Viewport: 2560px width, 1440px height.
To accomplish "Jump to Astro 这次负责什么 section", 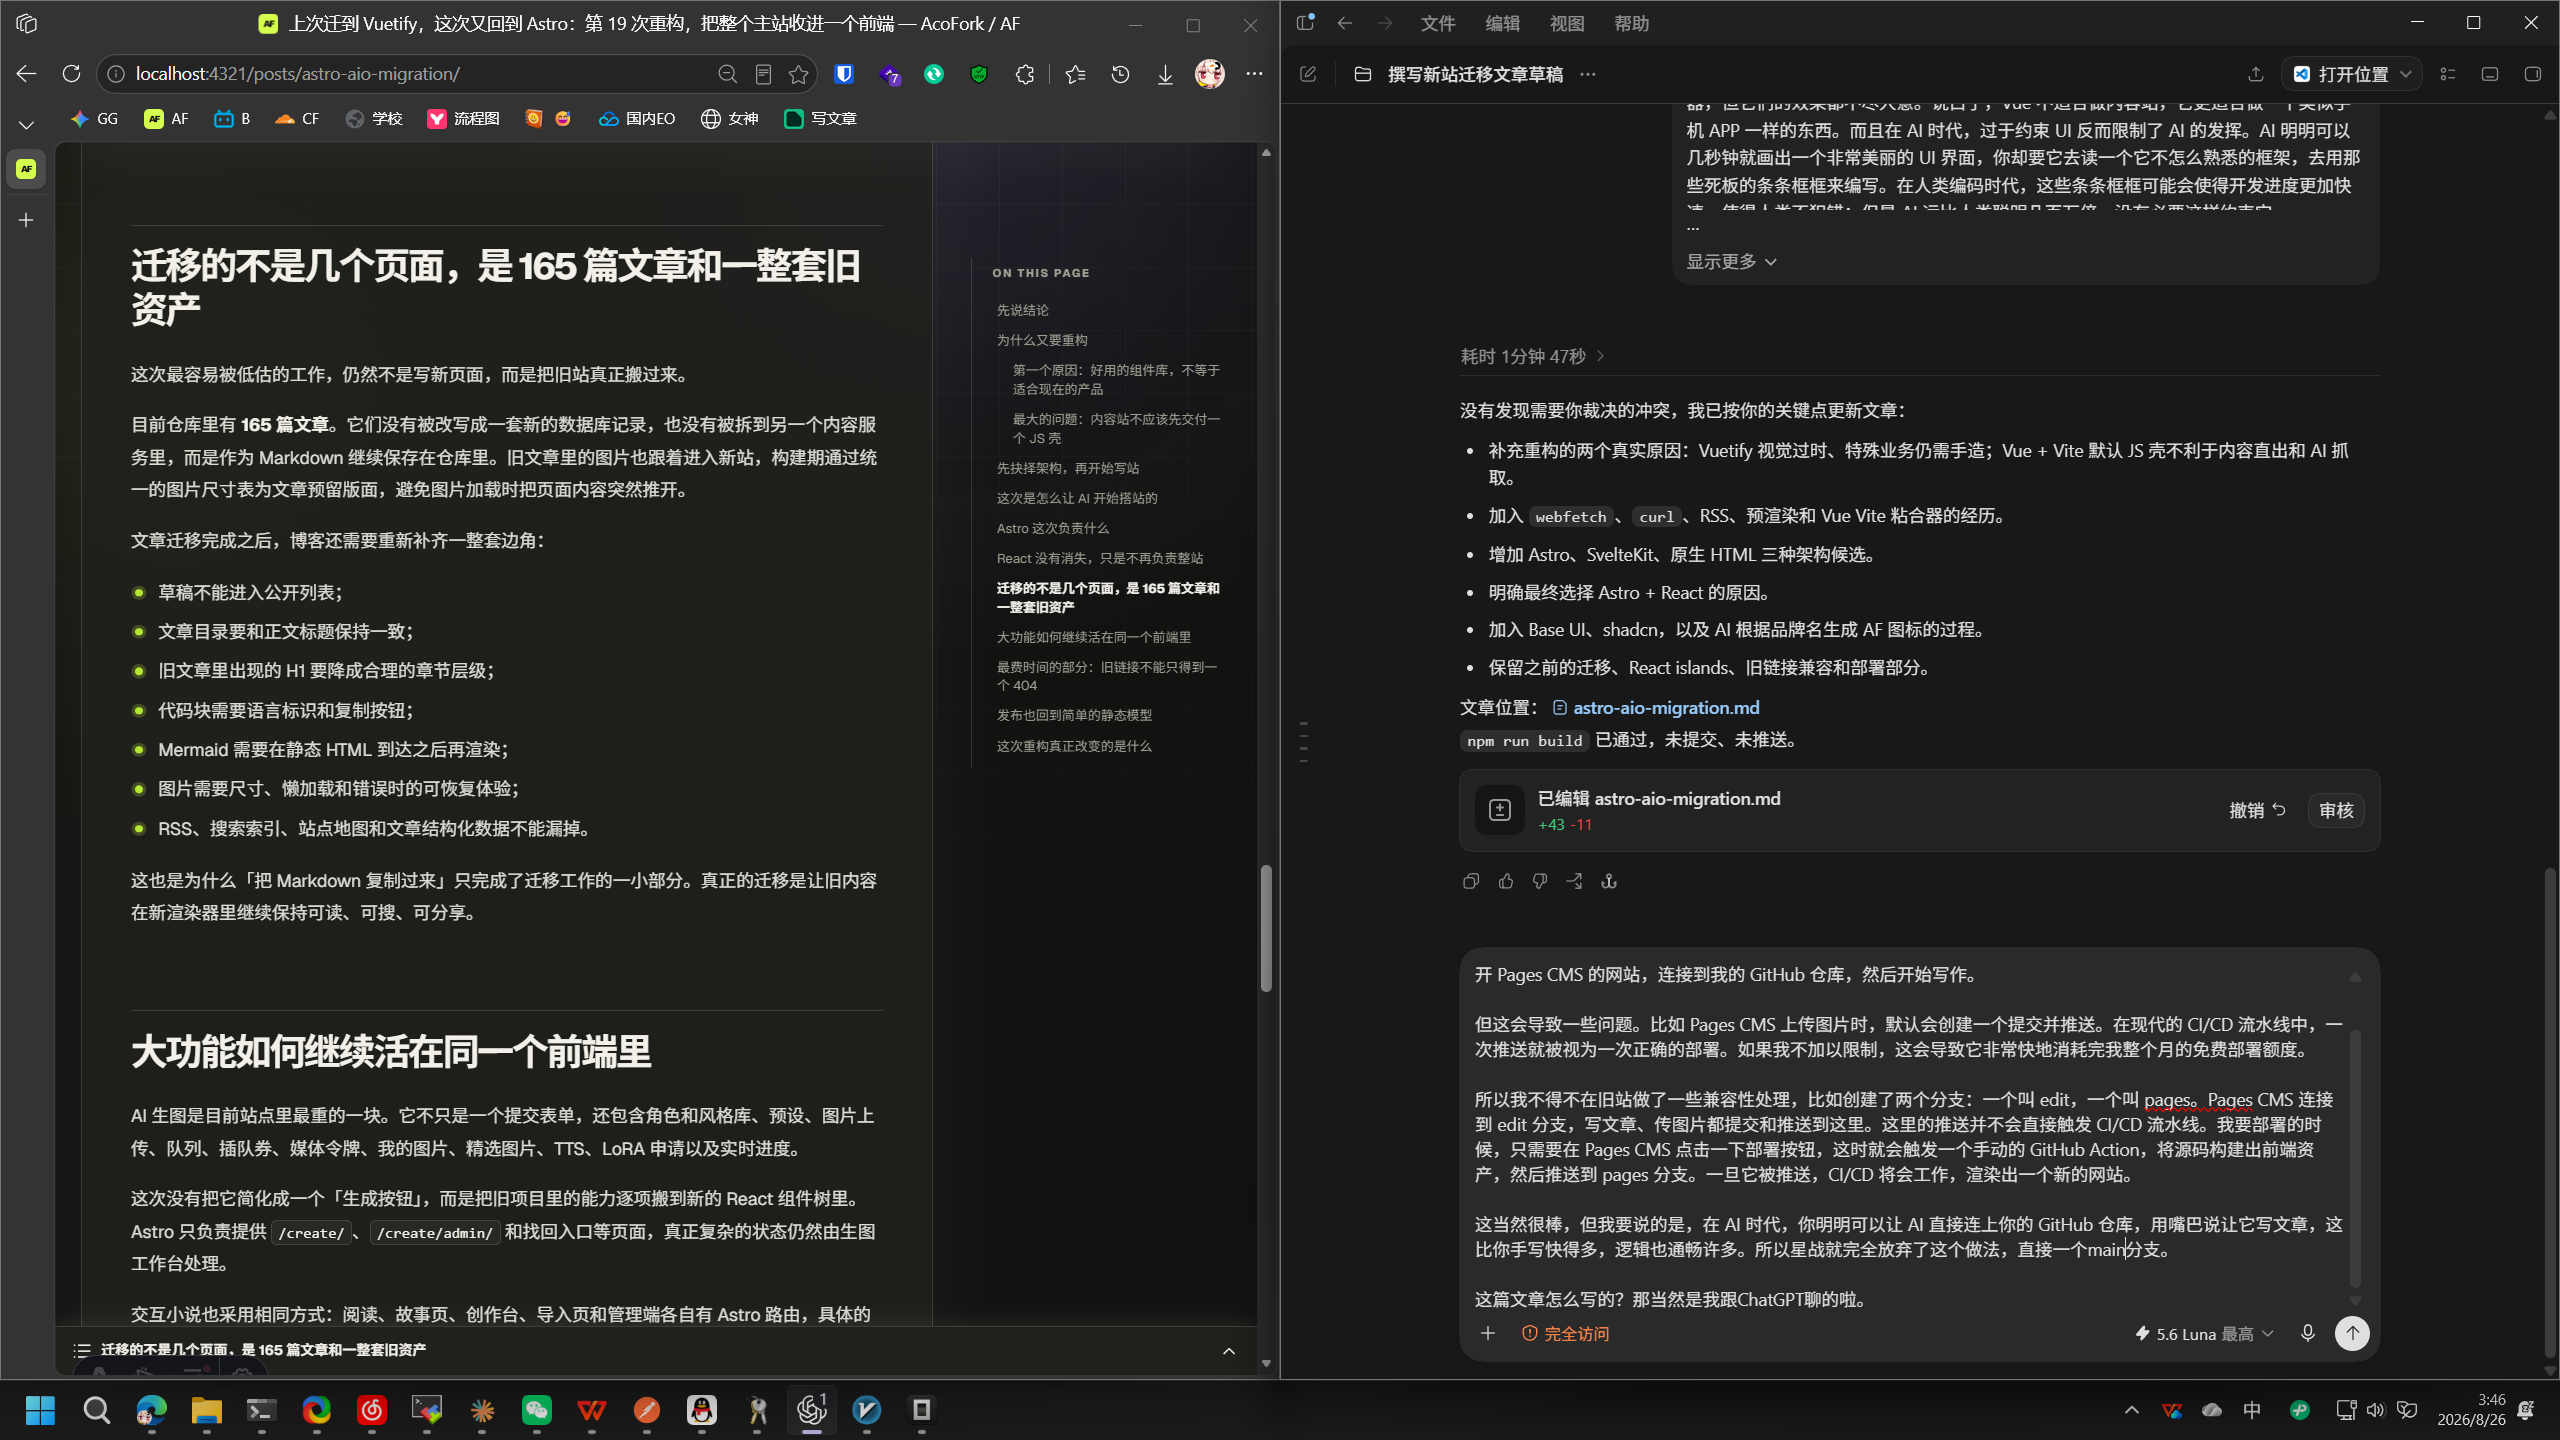I will (x=1053, y=528).
